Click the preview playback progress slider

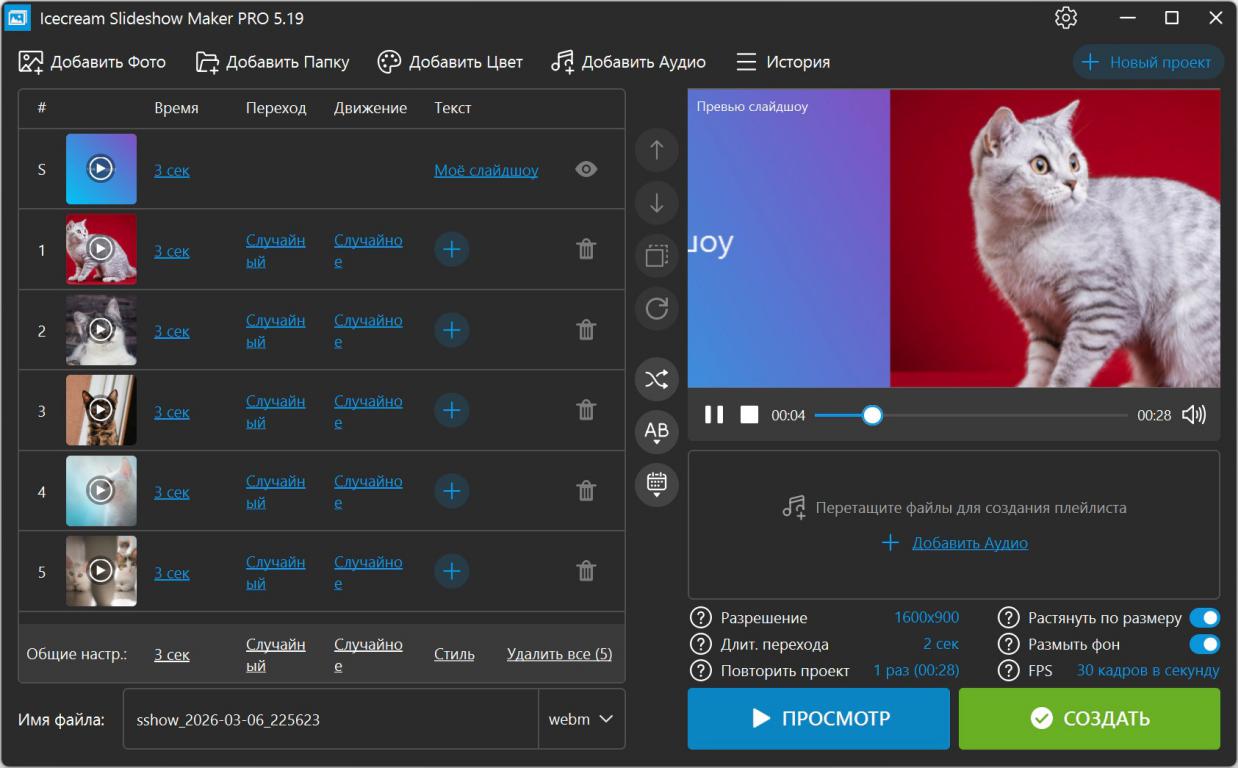click(970, 415)
